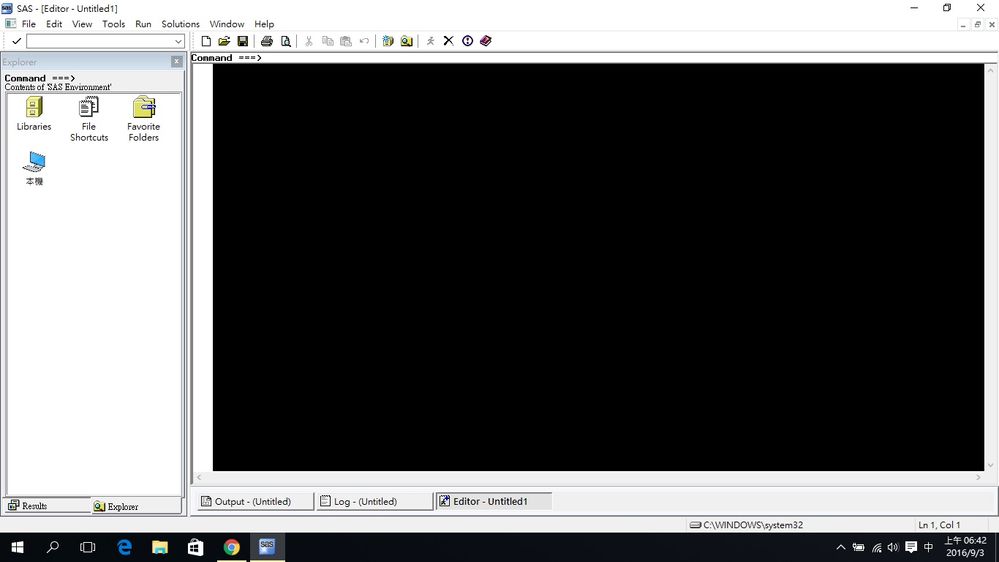Select the Explorer tab at the bottom

(136, 506)
